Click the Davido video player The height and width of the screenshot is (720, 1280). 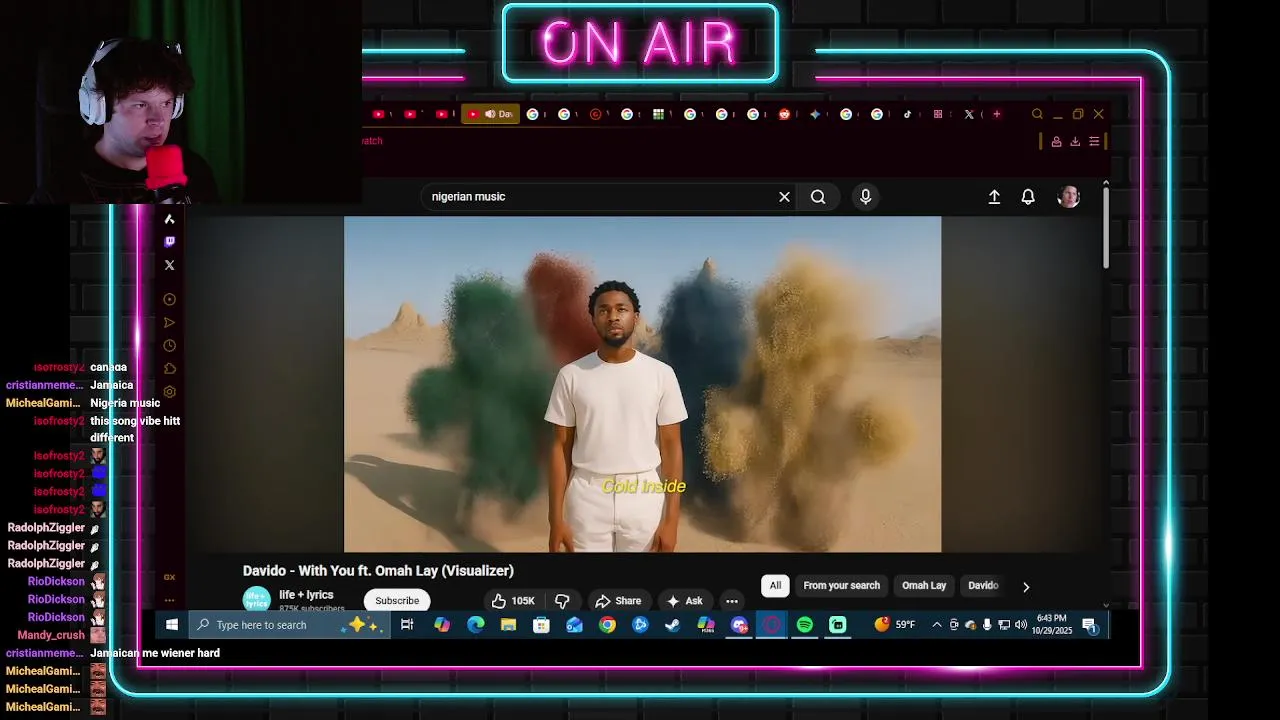642,384
